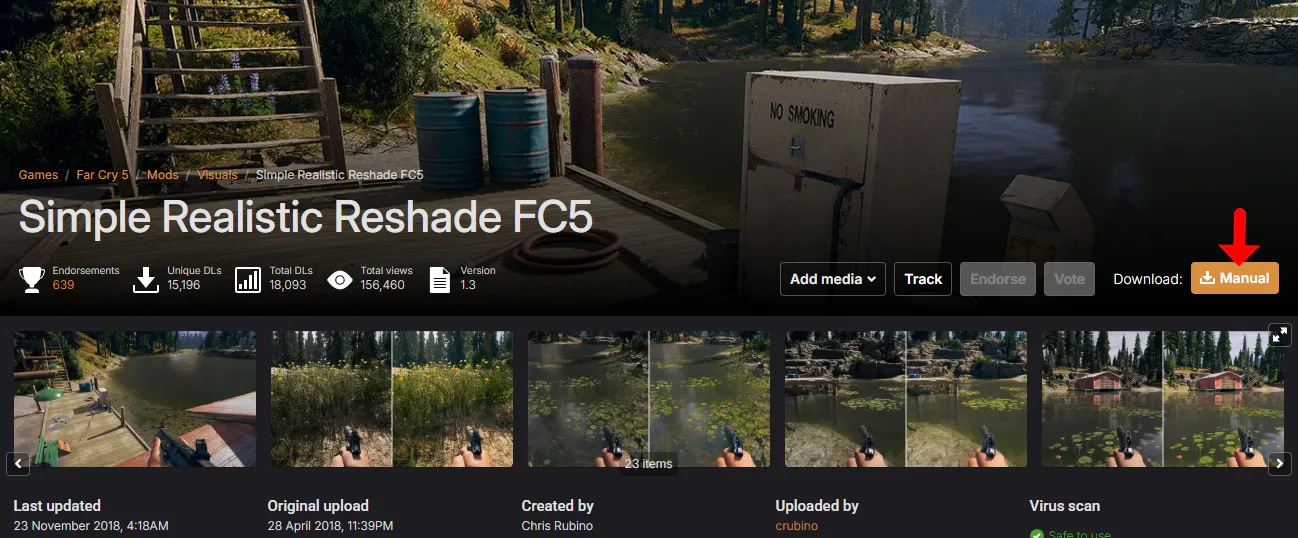Open the Visuals breadcrumb link
This screenshot has height=538, width=1298.
218,175
